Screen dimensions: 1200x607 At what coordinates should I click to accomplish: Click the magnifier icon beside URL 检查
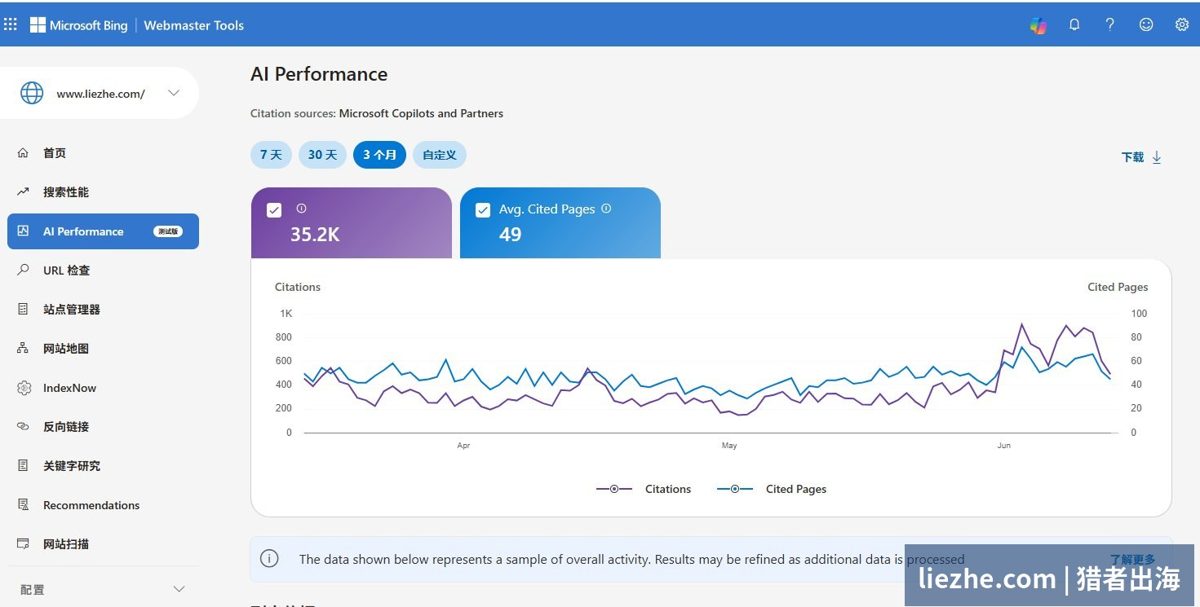[23, 270]
